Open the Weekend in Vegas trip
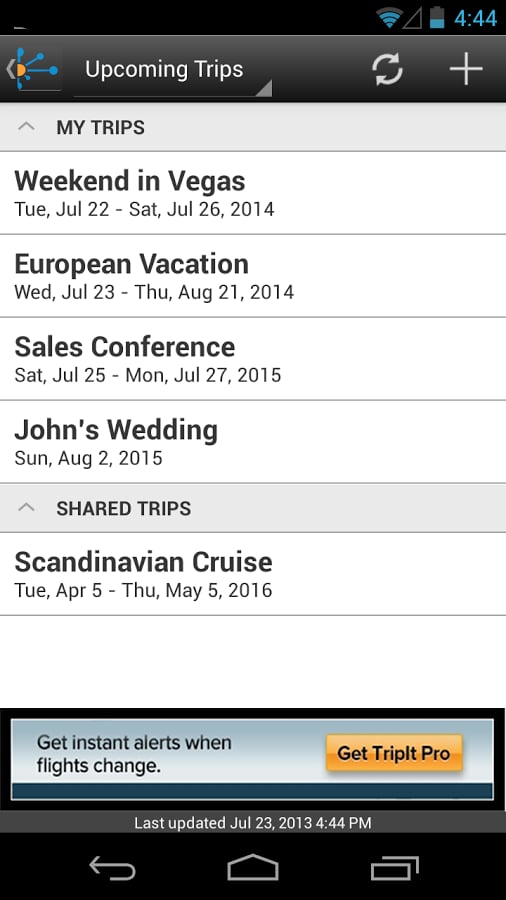 point(253,193)
